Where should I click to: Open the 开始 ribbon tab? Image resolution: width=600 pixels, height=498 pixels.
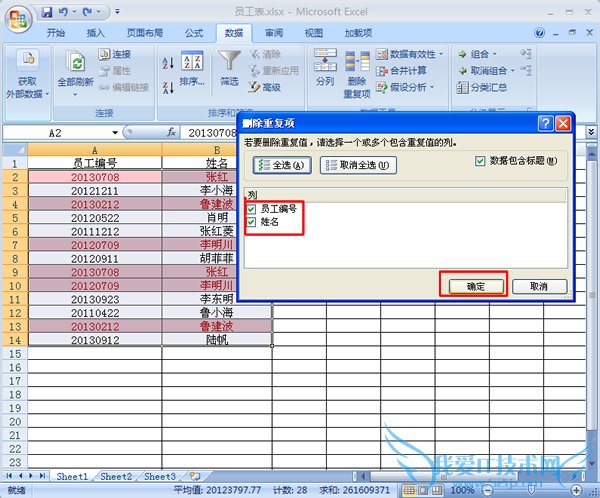point(56,33)
